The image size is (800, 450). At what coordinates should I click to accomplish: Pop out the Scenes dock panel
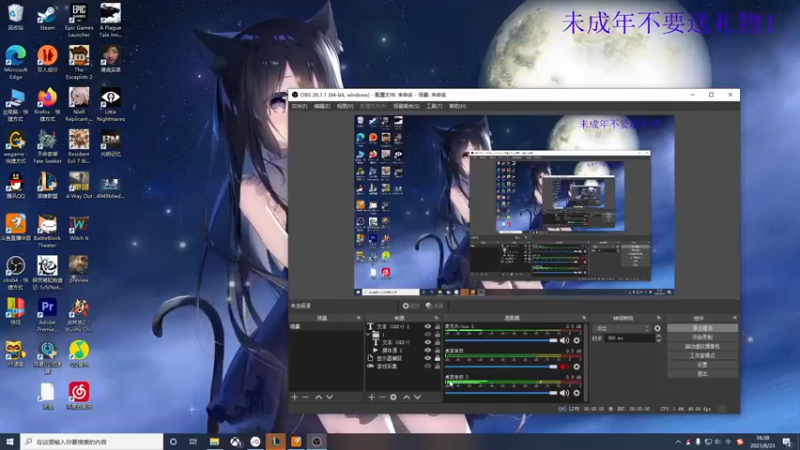[x=359, y=318]
